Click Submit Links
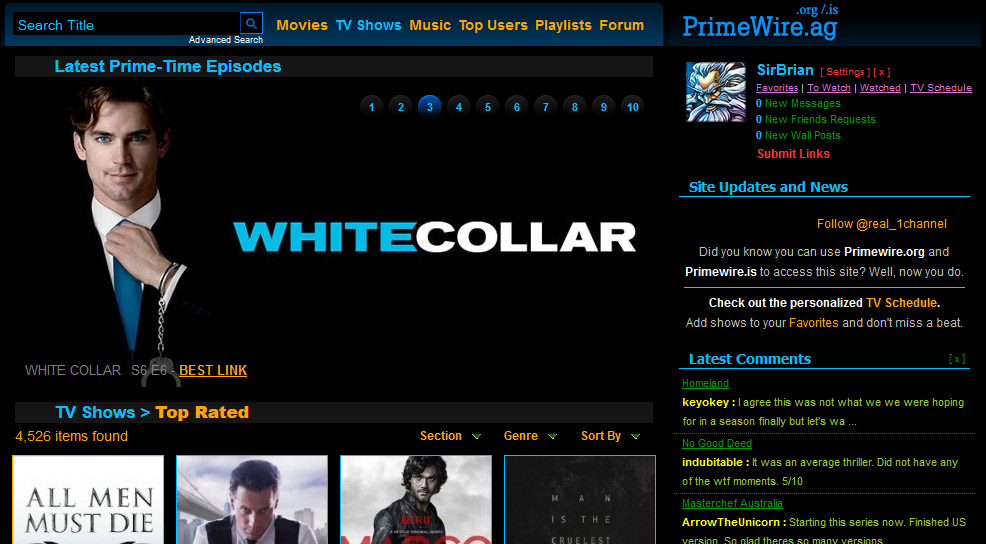The image size is (986, 544). [x=793, y=153]
